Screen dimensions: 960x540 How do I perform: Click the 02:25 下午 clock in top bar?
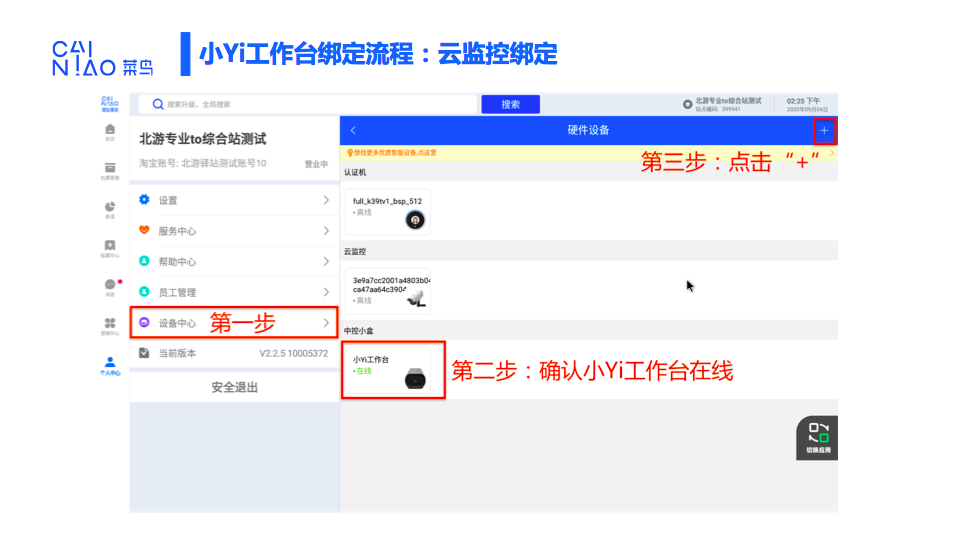[x=803, y=101]
